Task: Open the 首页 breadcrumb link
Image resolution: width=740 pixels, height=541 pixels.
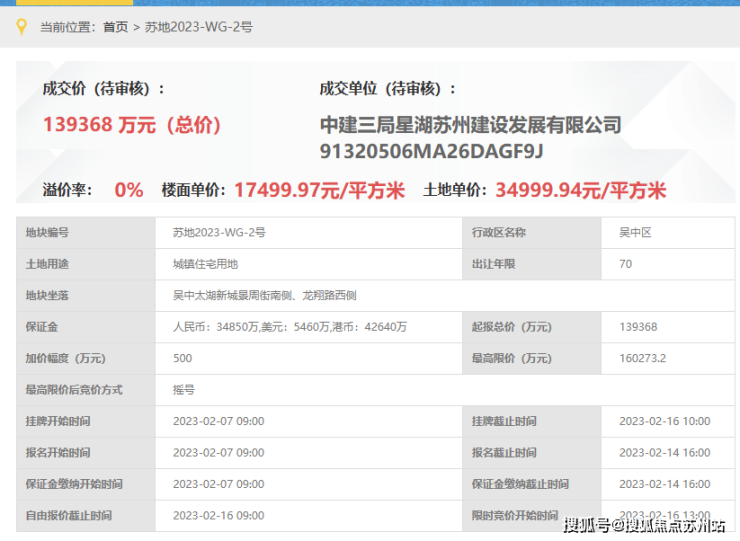Action: (x=116, y=27)
